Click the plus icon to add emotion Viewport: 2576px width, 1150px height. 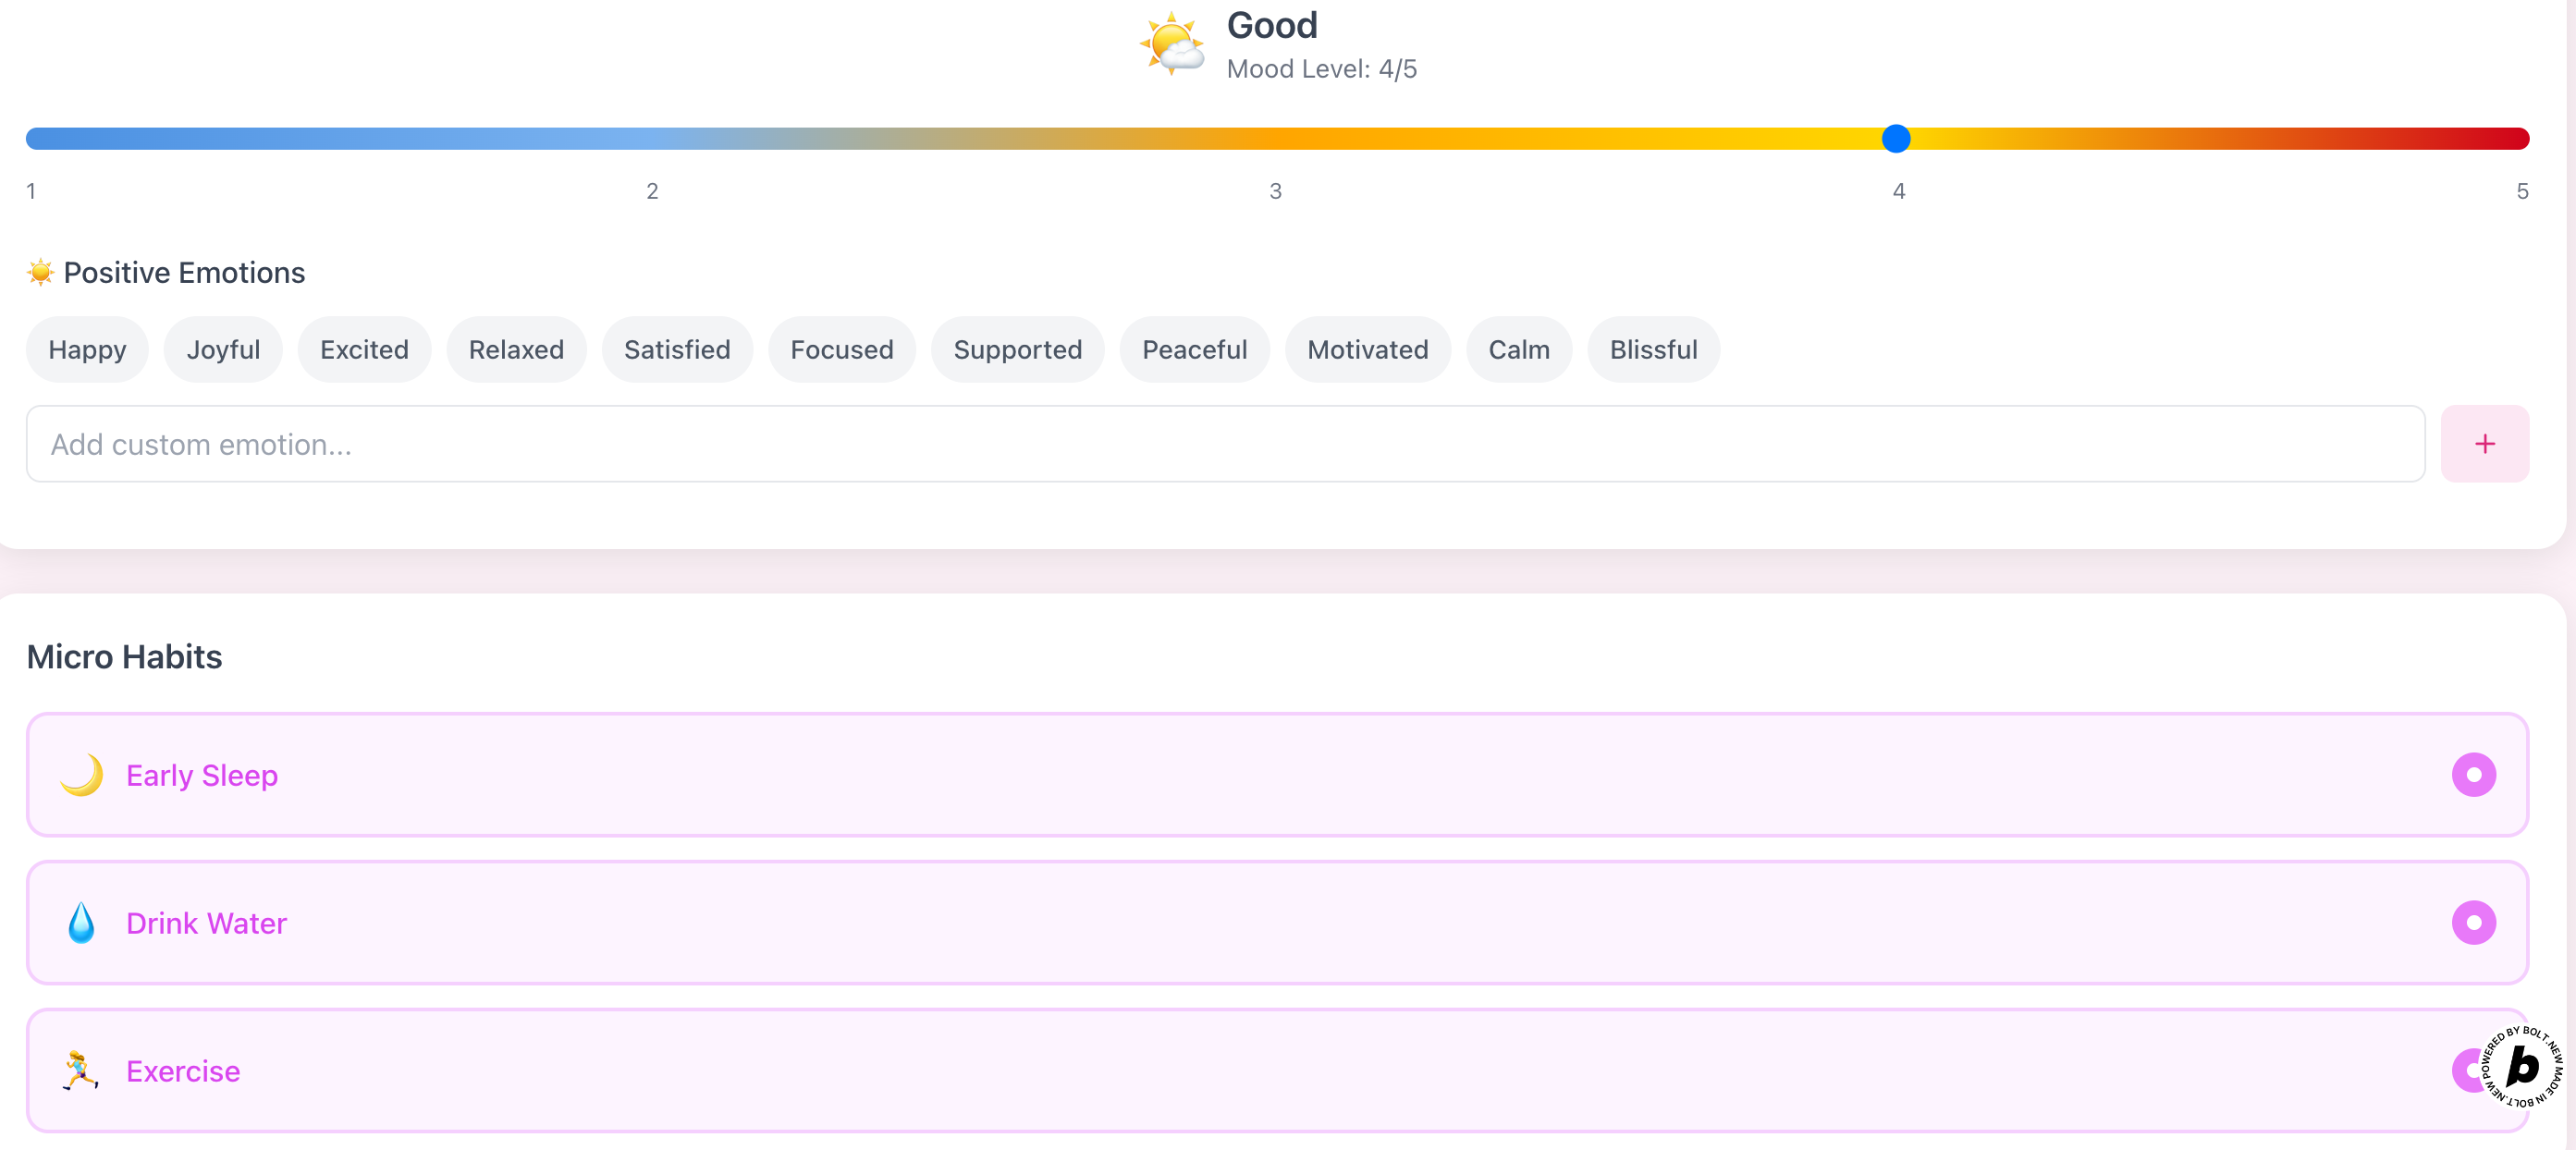(2484, 444)
